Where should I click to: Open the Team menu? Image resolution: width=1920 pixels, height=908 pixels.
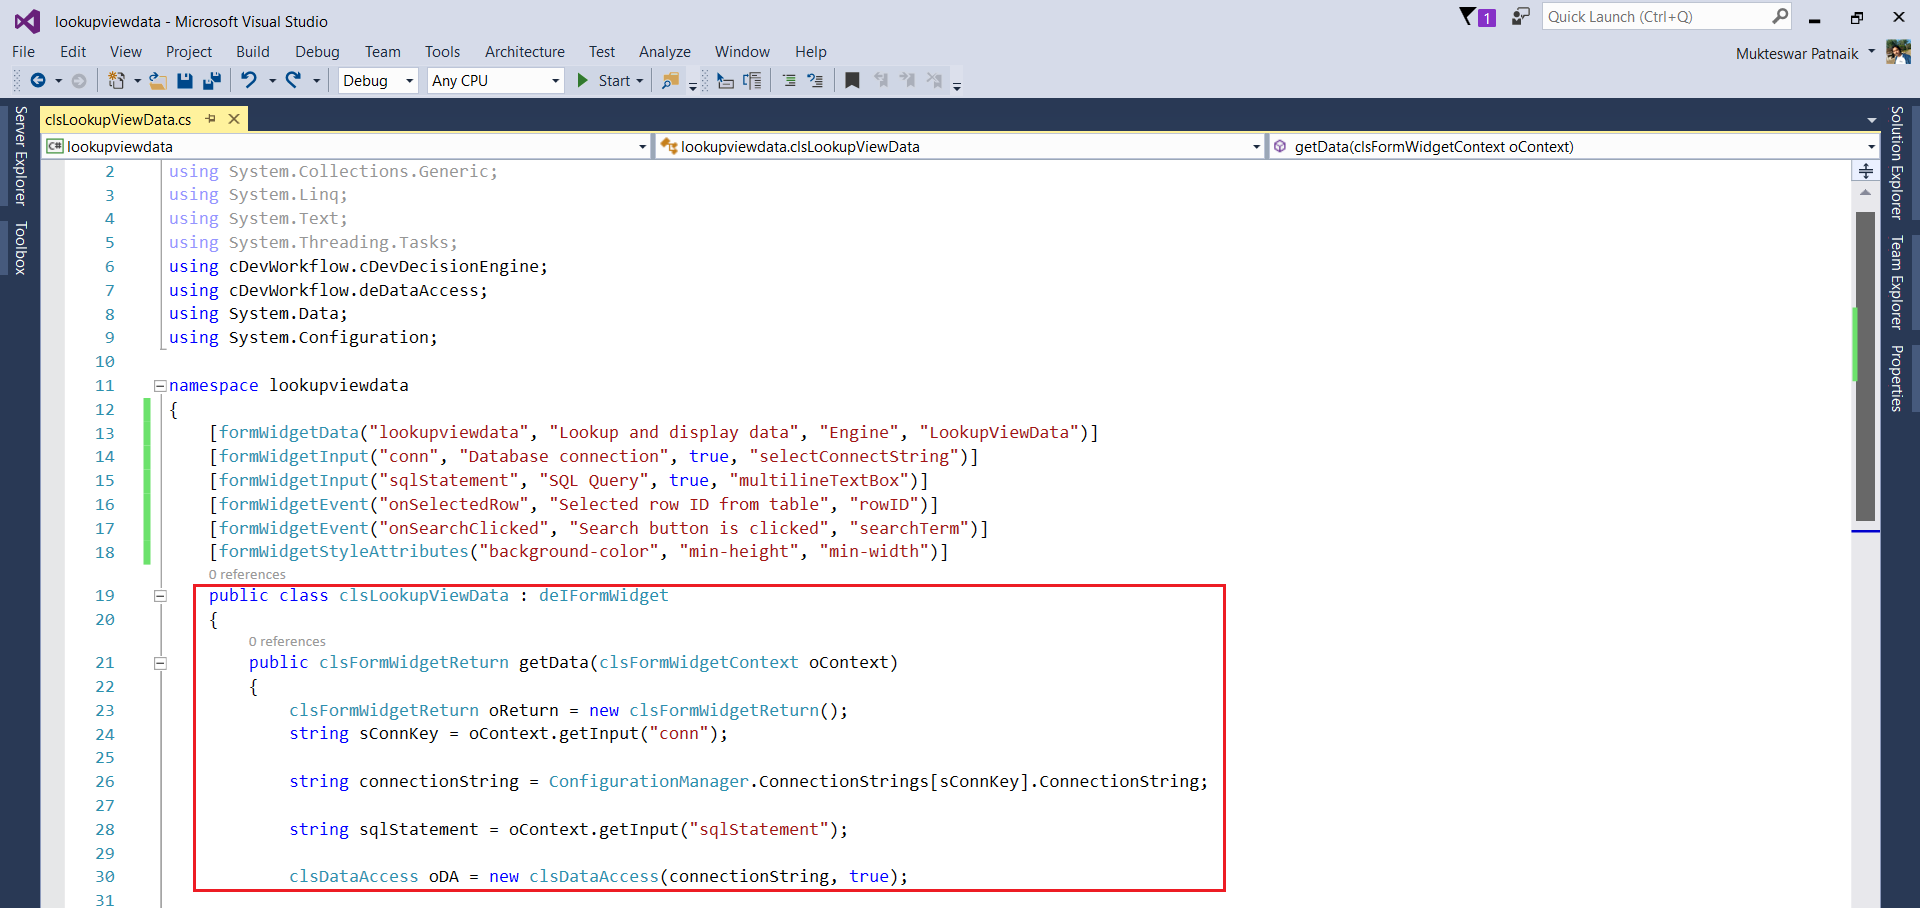point(382,51)
